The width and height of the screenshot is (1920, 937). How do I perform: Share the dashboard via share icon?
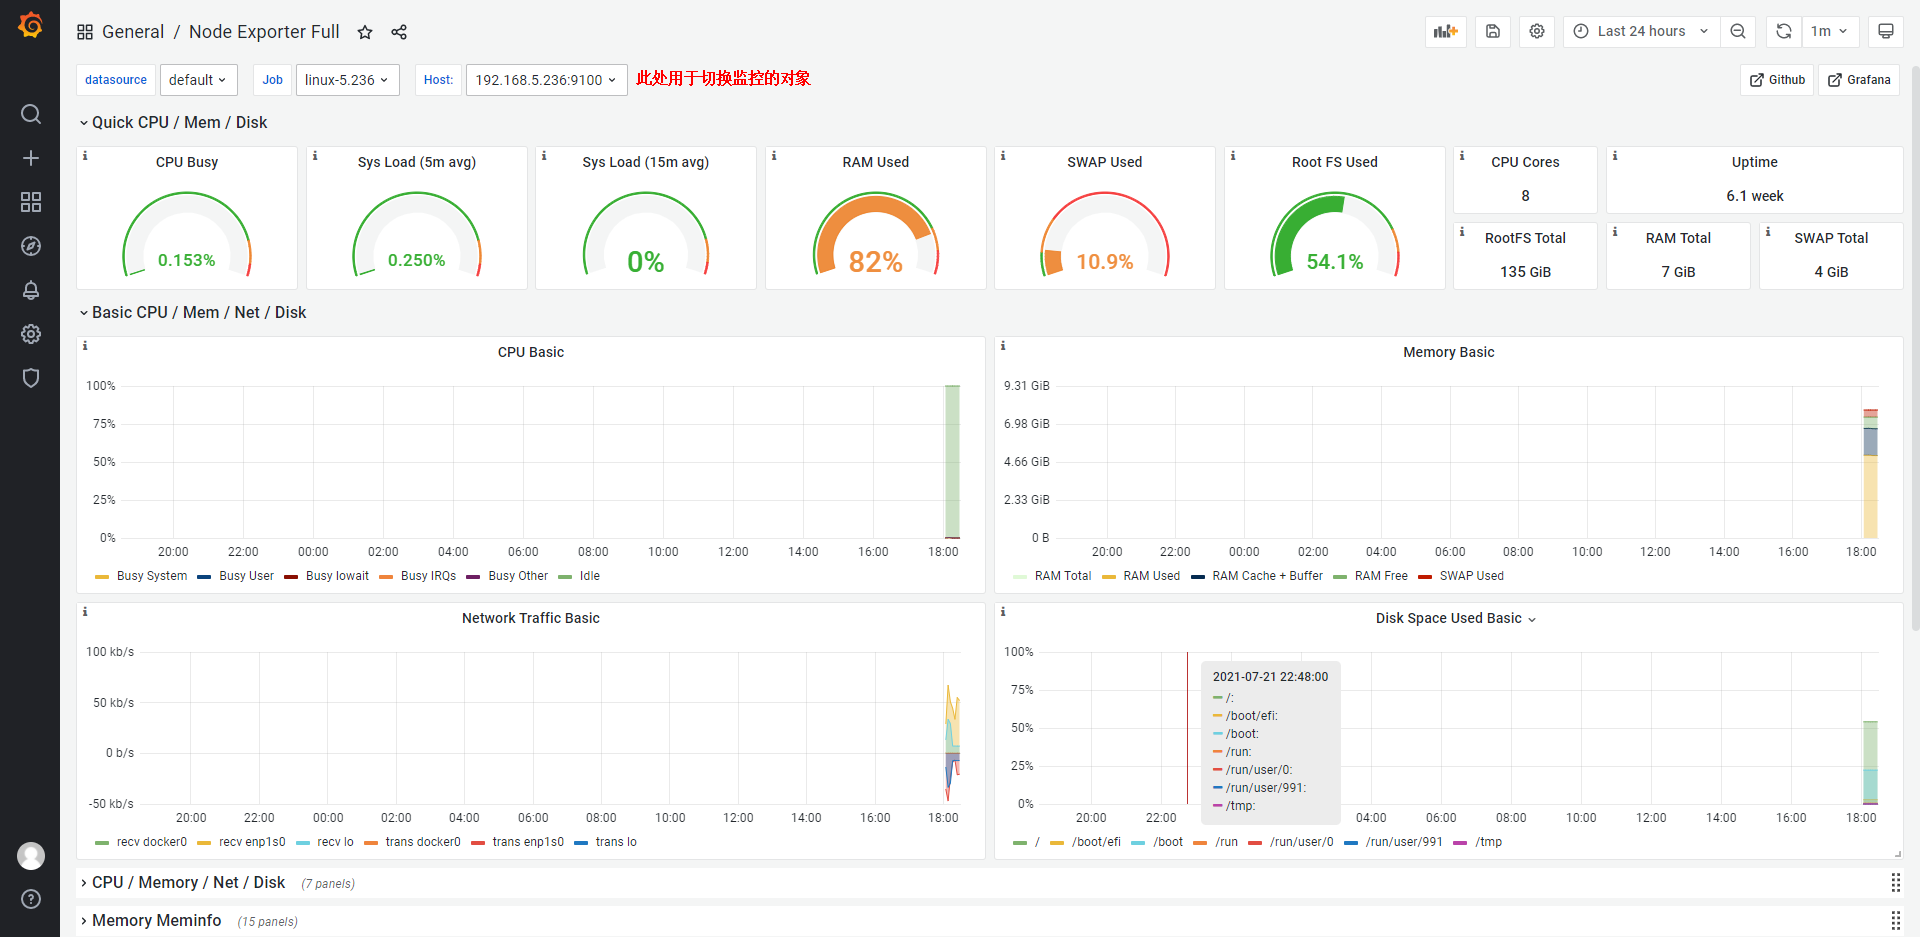[x=399, y=32]
